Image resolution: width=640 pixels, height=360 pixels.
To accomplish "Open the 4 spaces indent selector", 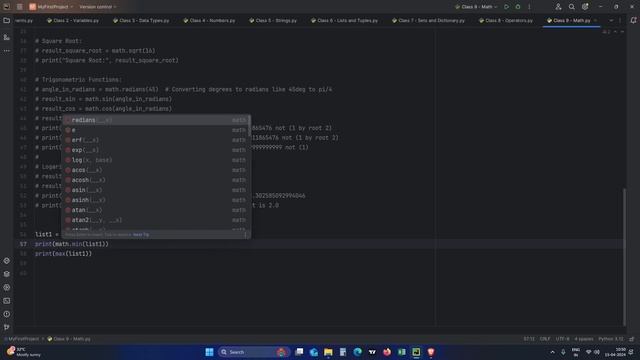I will (x=584, y=339).
